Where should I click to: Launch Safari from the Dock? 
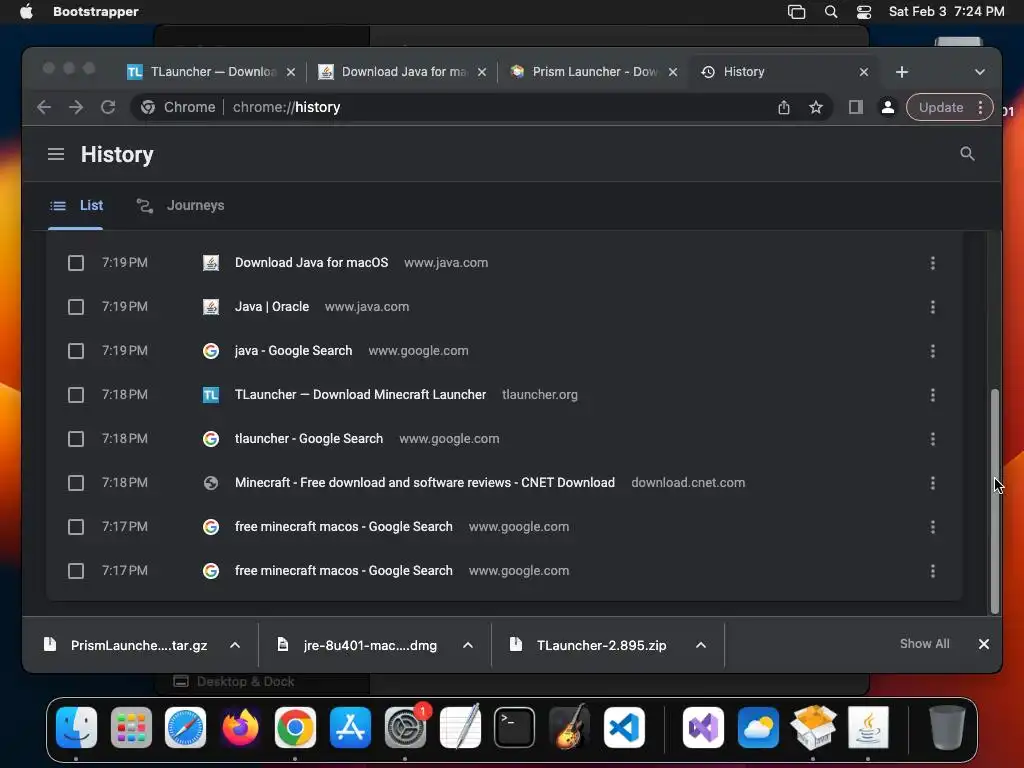point(185,728)
